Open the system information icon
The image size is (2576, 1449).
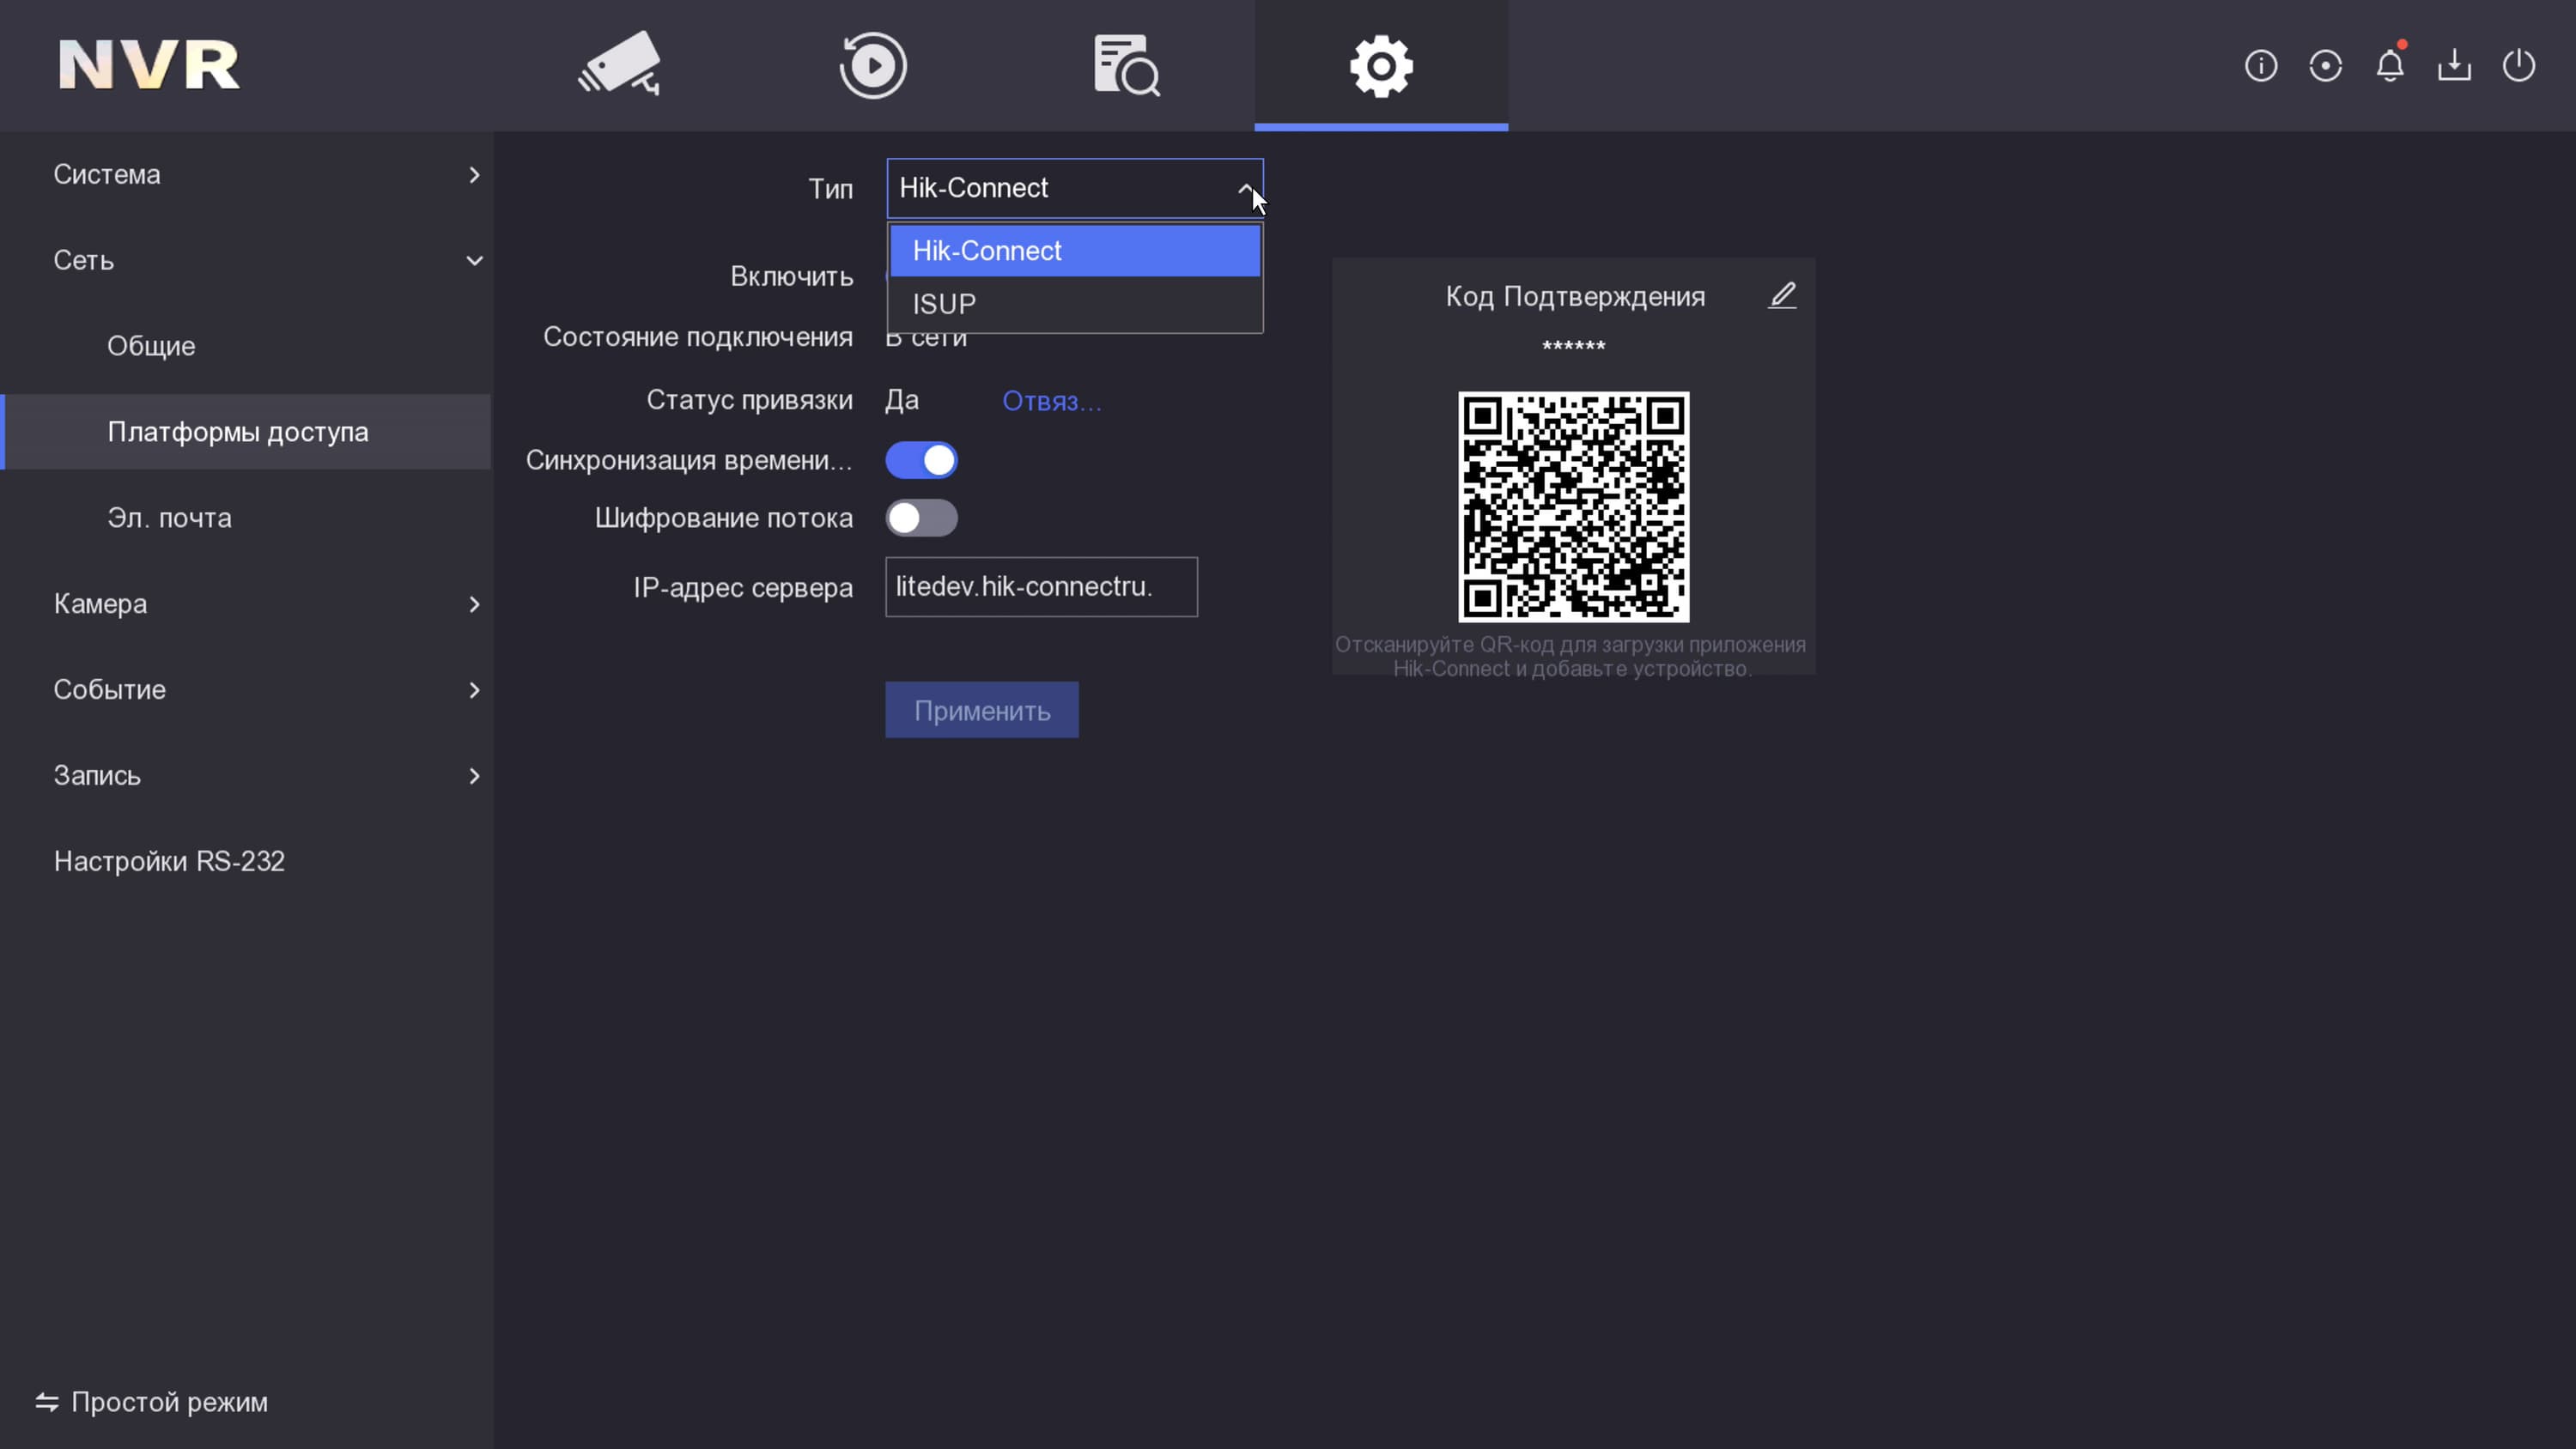2260,66
